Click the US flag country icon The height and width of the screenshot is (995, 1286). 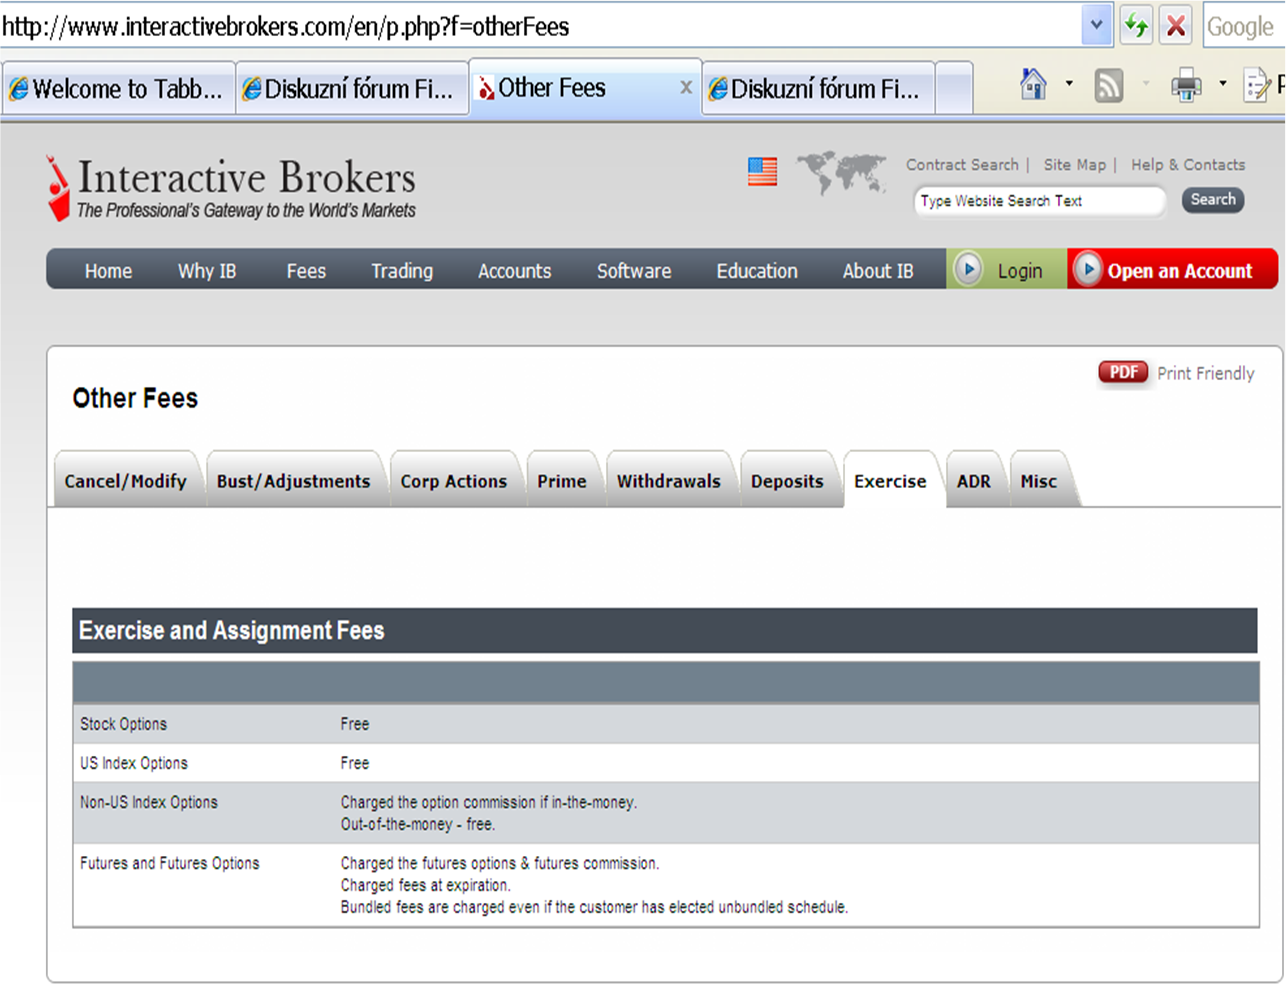[x=762, y=172]
